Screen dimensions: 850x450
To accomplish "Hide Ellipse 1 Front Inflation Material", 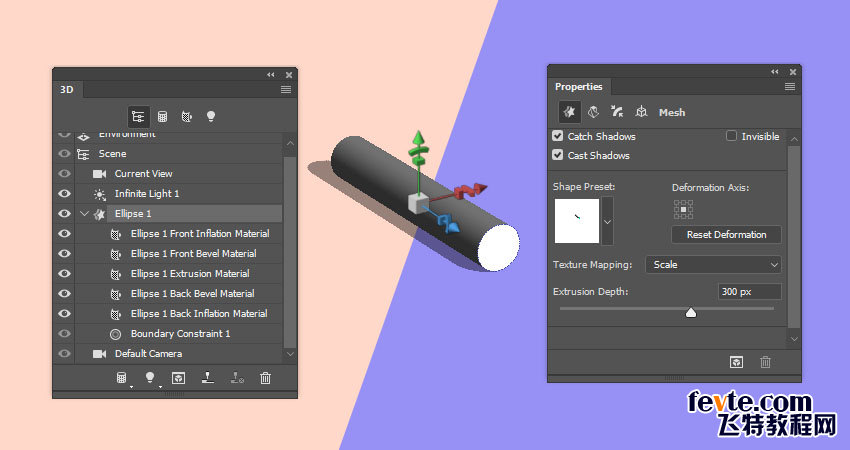I will (x=64, y=234).
